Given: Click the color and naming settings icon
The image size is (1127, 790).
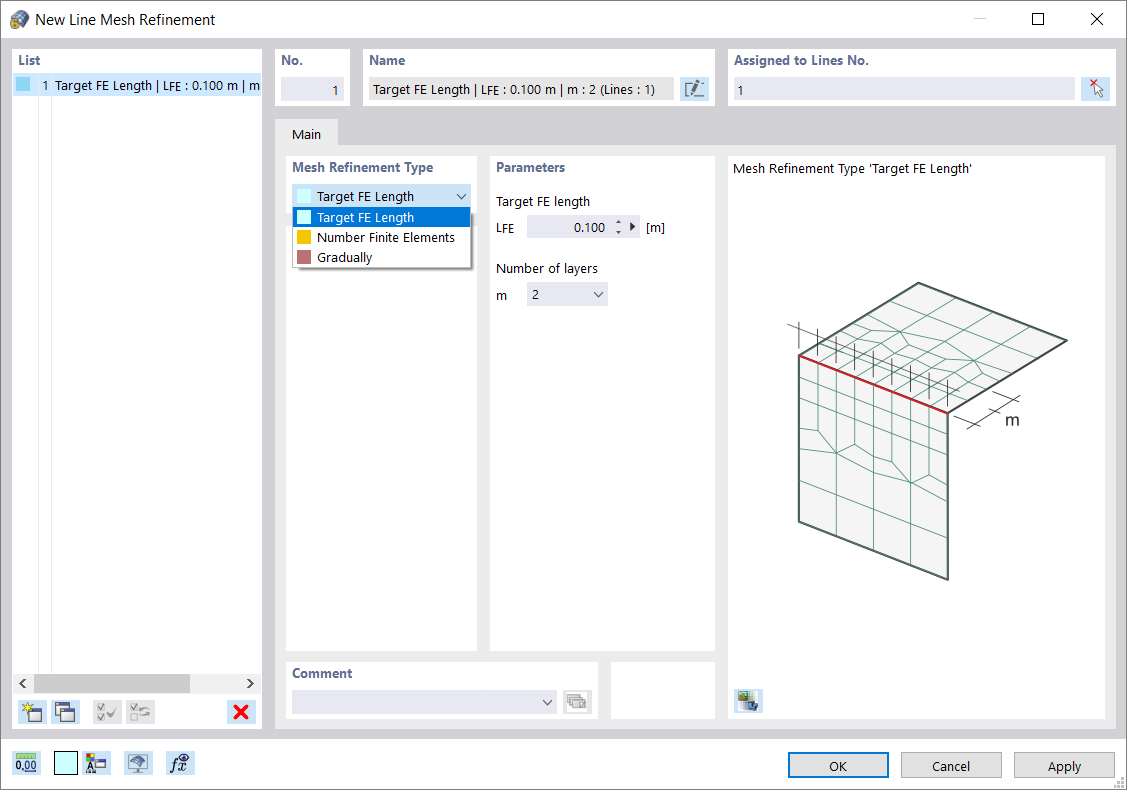Looking at the screenshot, I should click(96, 763).
